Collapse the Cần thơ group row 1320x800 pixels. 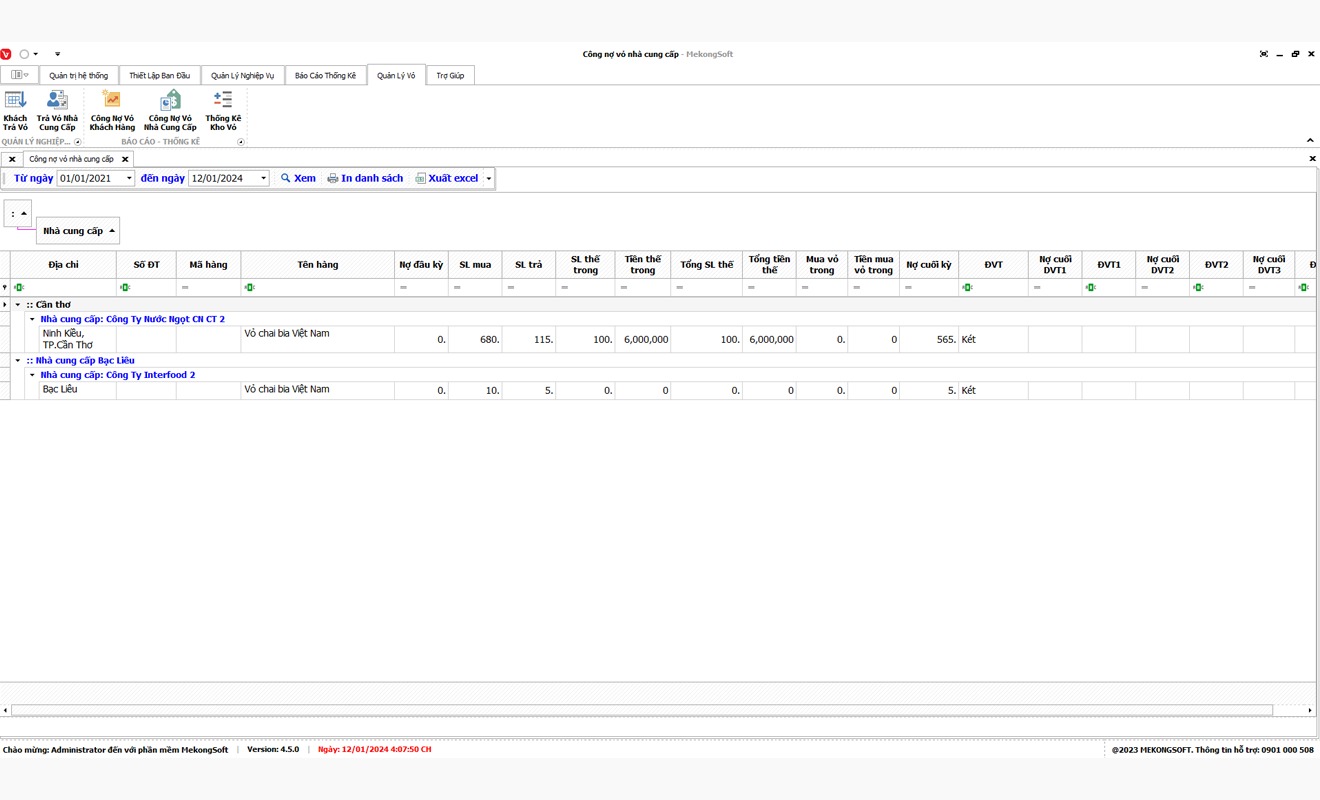click(18, 305)
